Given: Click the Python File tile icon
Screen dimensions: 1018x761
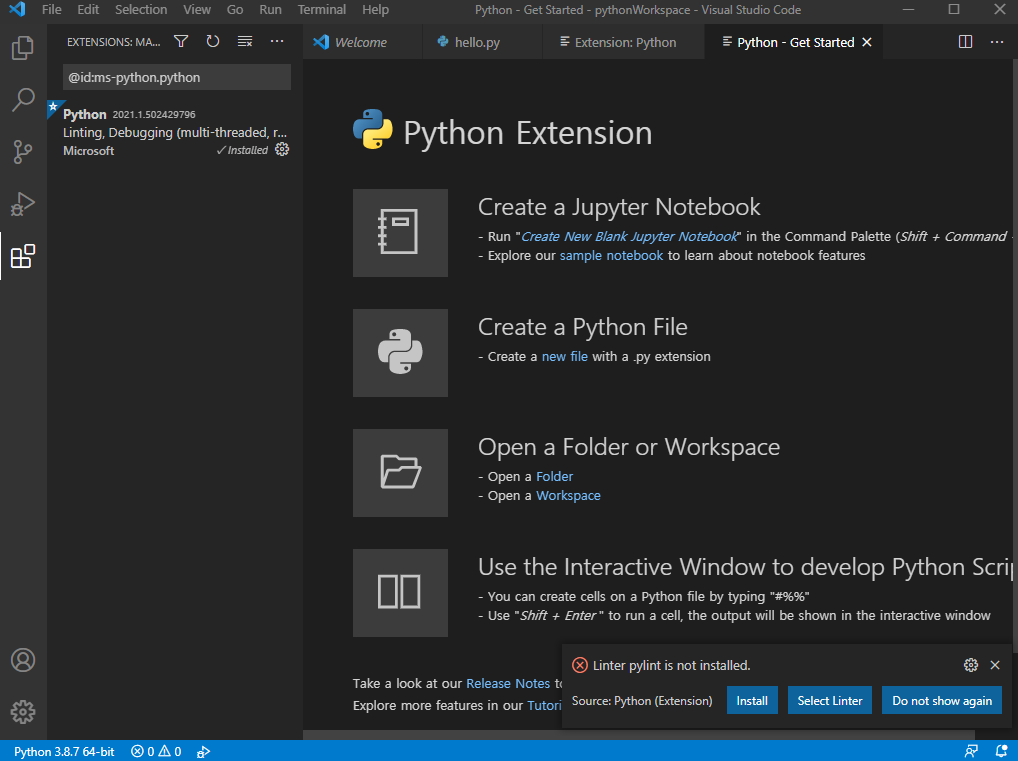Looking at the screenshot, I should pos(400,353).
